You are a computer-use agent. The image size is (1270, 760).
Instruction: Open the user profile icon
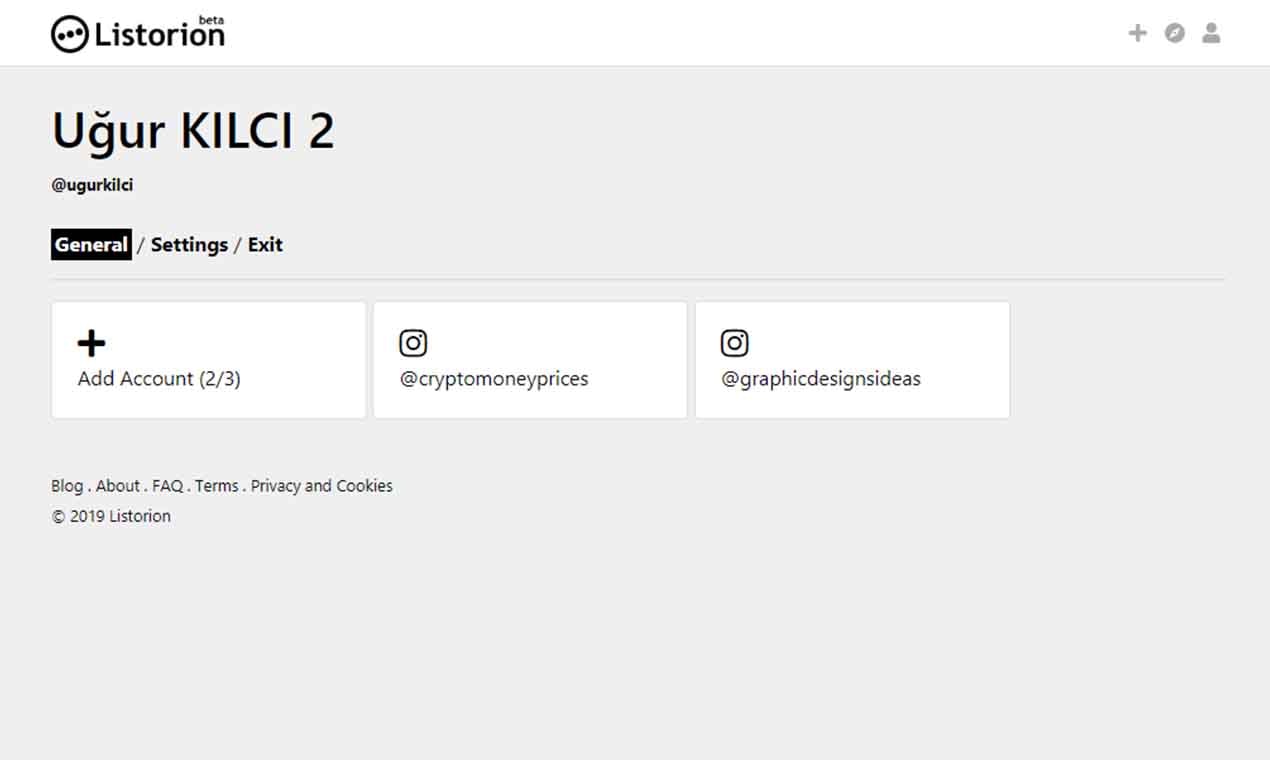1211,33
